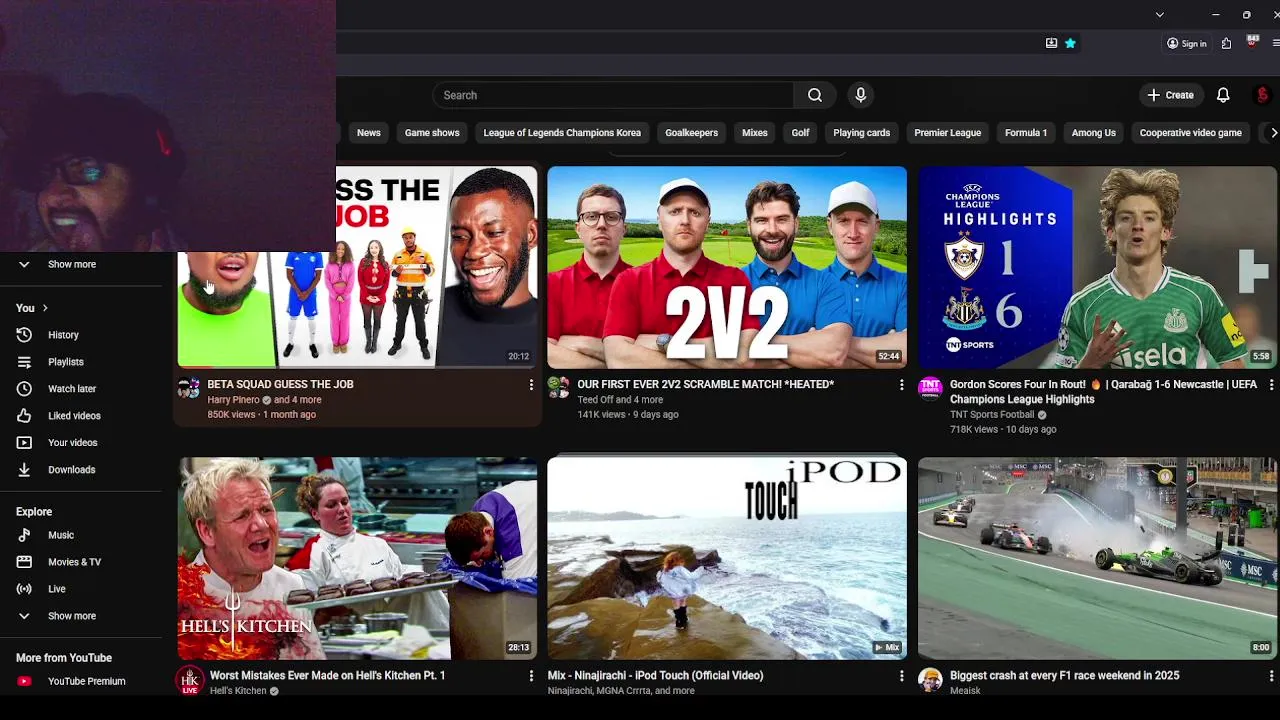Play the Hell's Kitchen thumbnail
Screen dimensions: 1280x720
[357, 559]
